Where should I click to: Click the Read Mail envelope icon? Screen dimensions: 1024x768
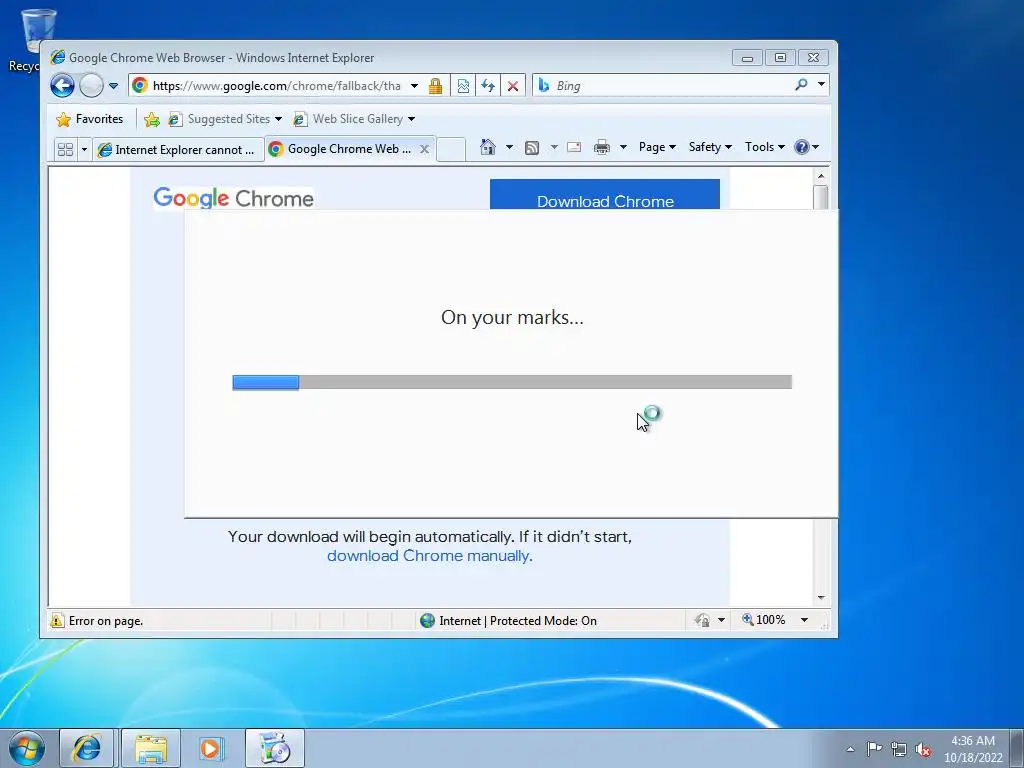coord(574,147)
